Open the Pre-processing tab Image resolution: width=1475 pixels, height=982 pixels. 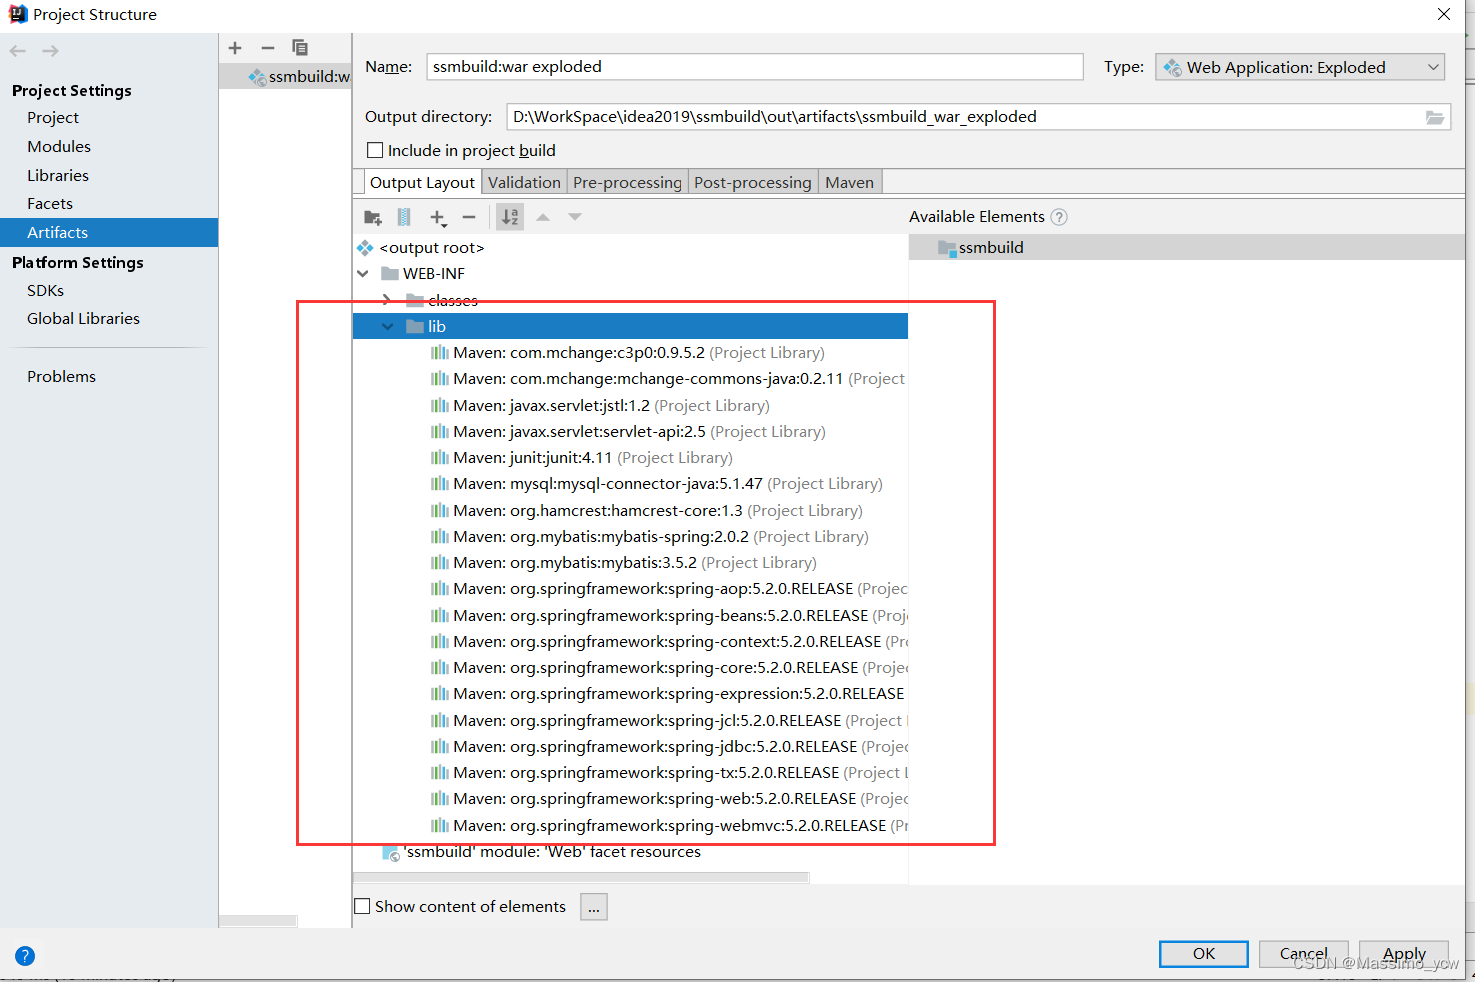point(627,182)
